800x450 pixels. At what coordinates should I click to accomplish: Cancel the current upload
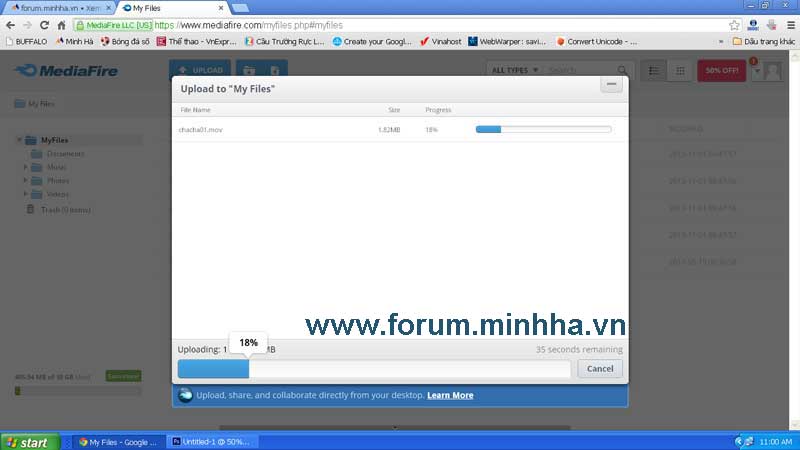click(599, 368)
